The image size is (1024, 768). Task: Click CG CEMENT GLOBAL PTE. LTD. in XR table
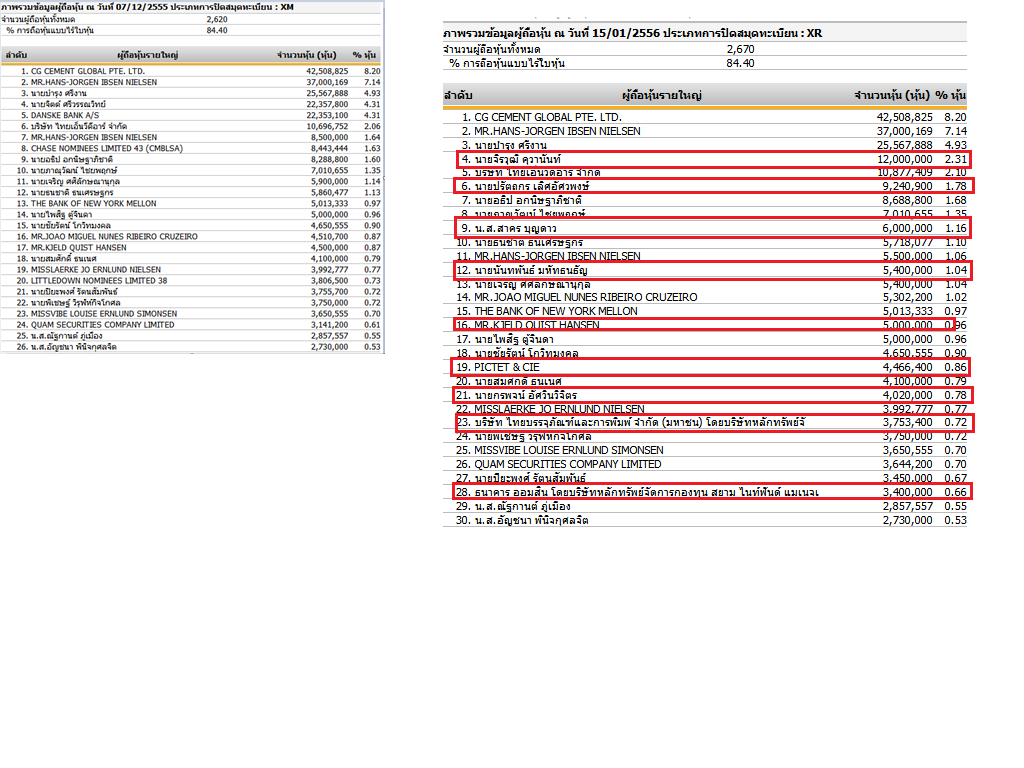547,117
